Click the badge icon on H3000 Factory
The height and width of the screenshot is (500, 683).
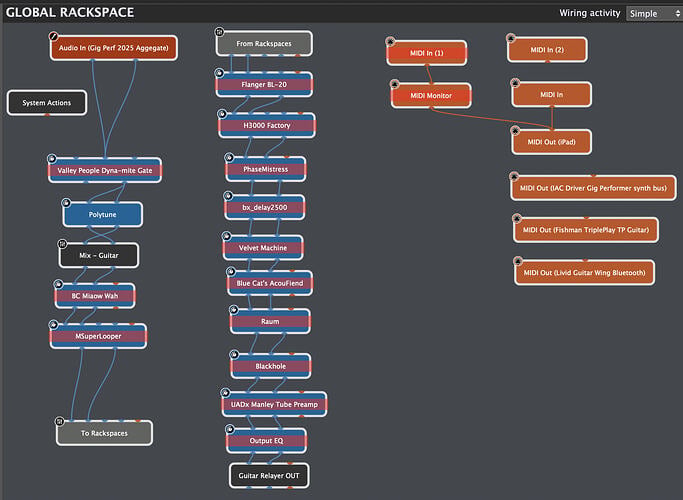222,114
